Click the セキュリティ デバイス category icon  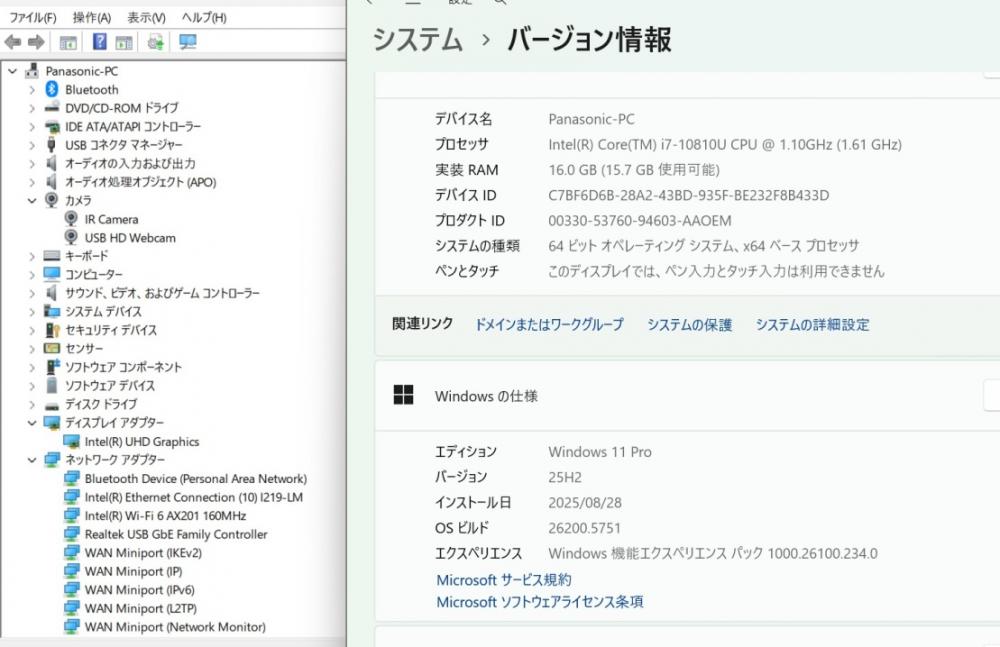[x=52, y=330]
